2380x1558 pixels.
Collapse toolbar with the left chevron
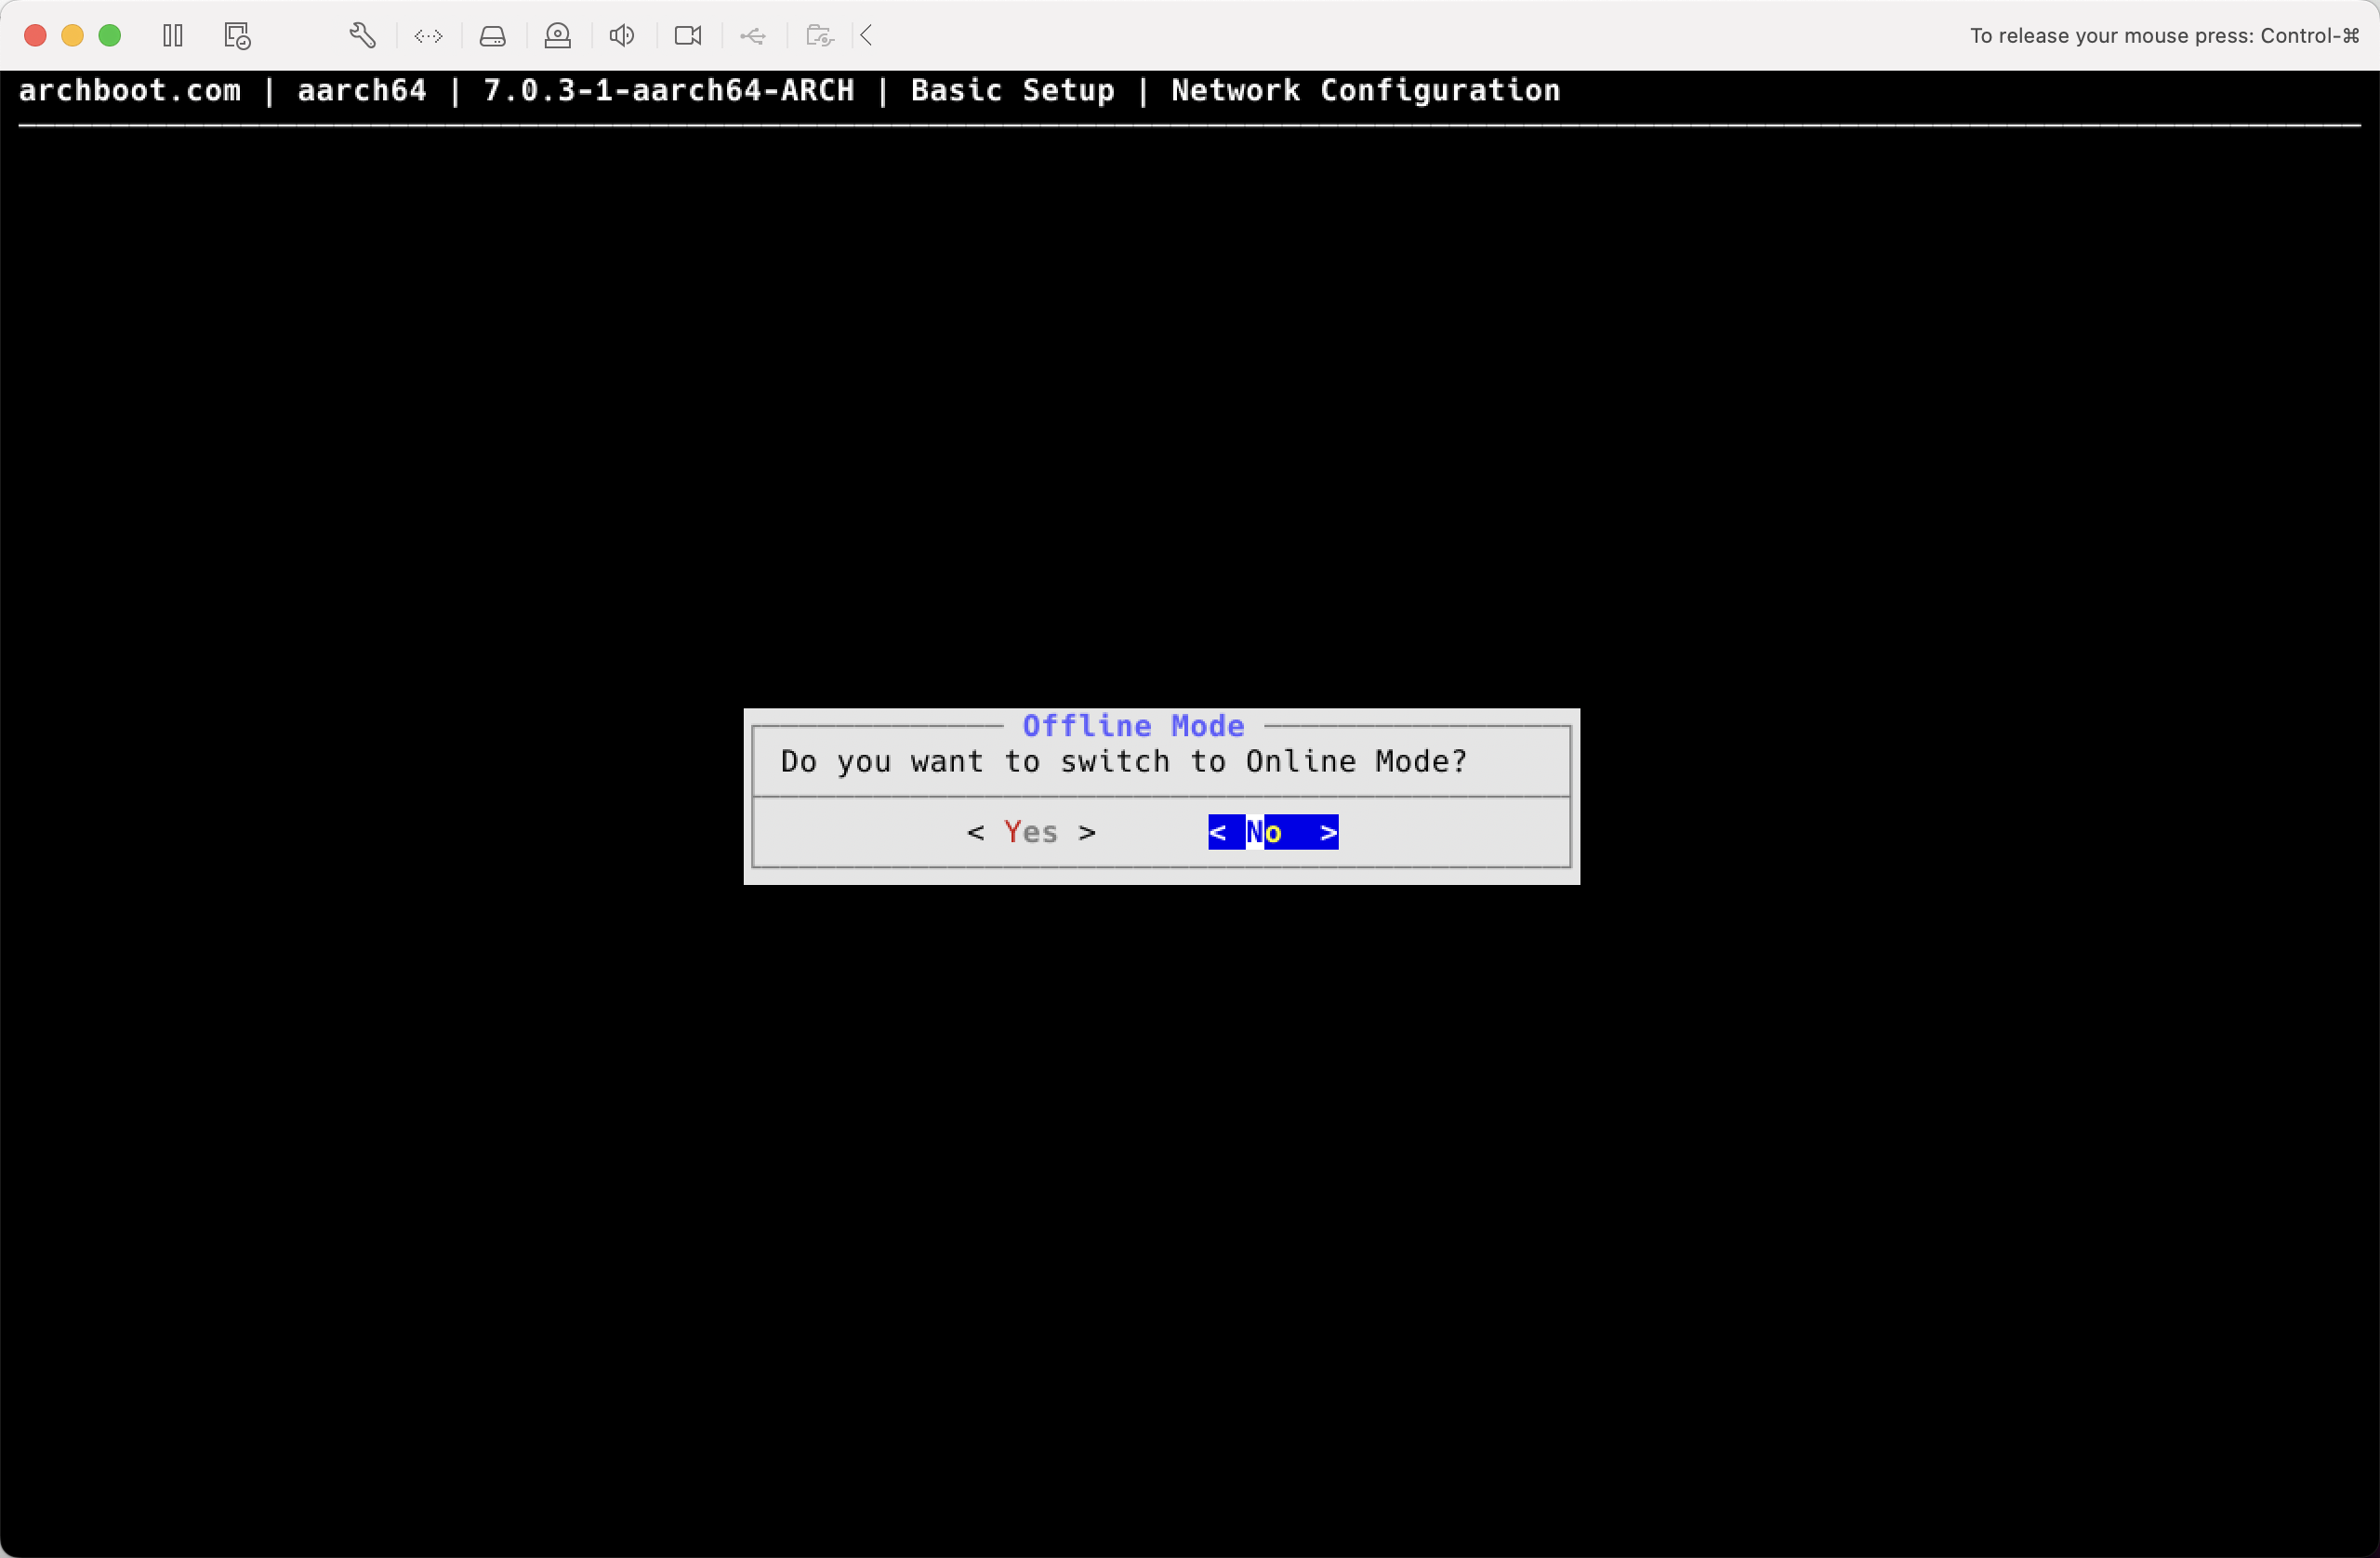[867, 36]
